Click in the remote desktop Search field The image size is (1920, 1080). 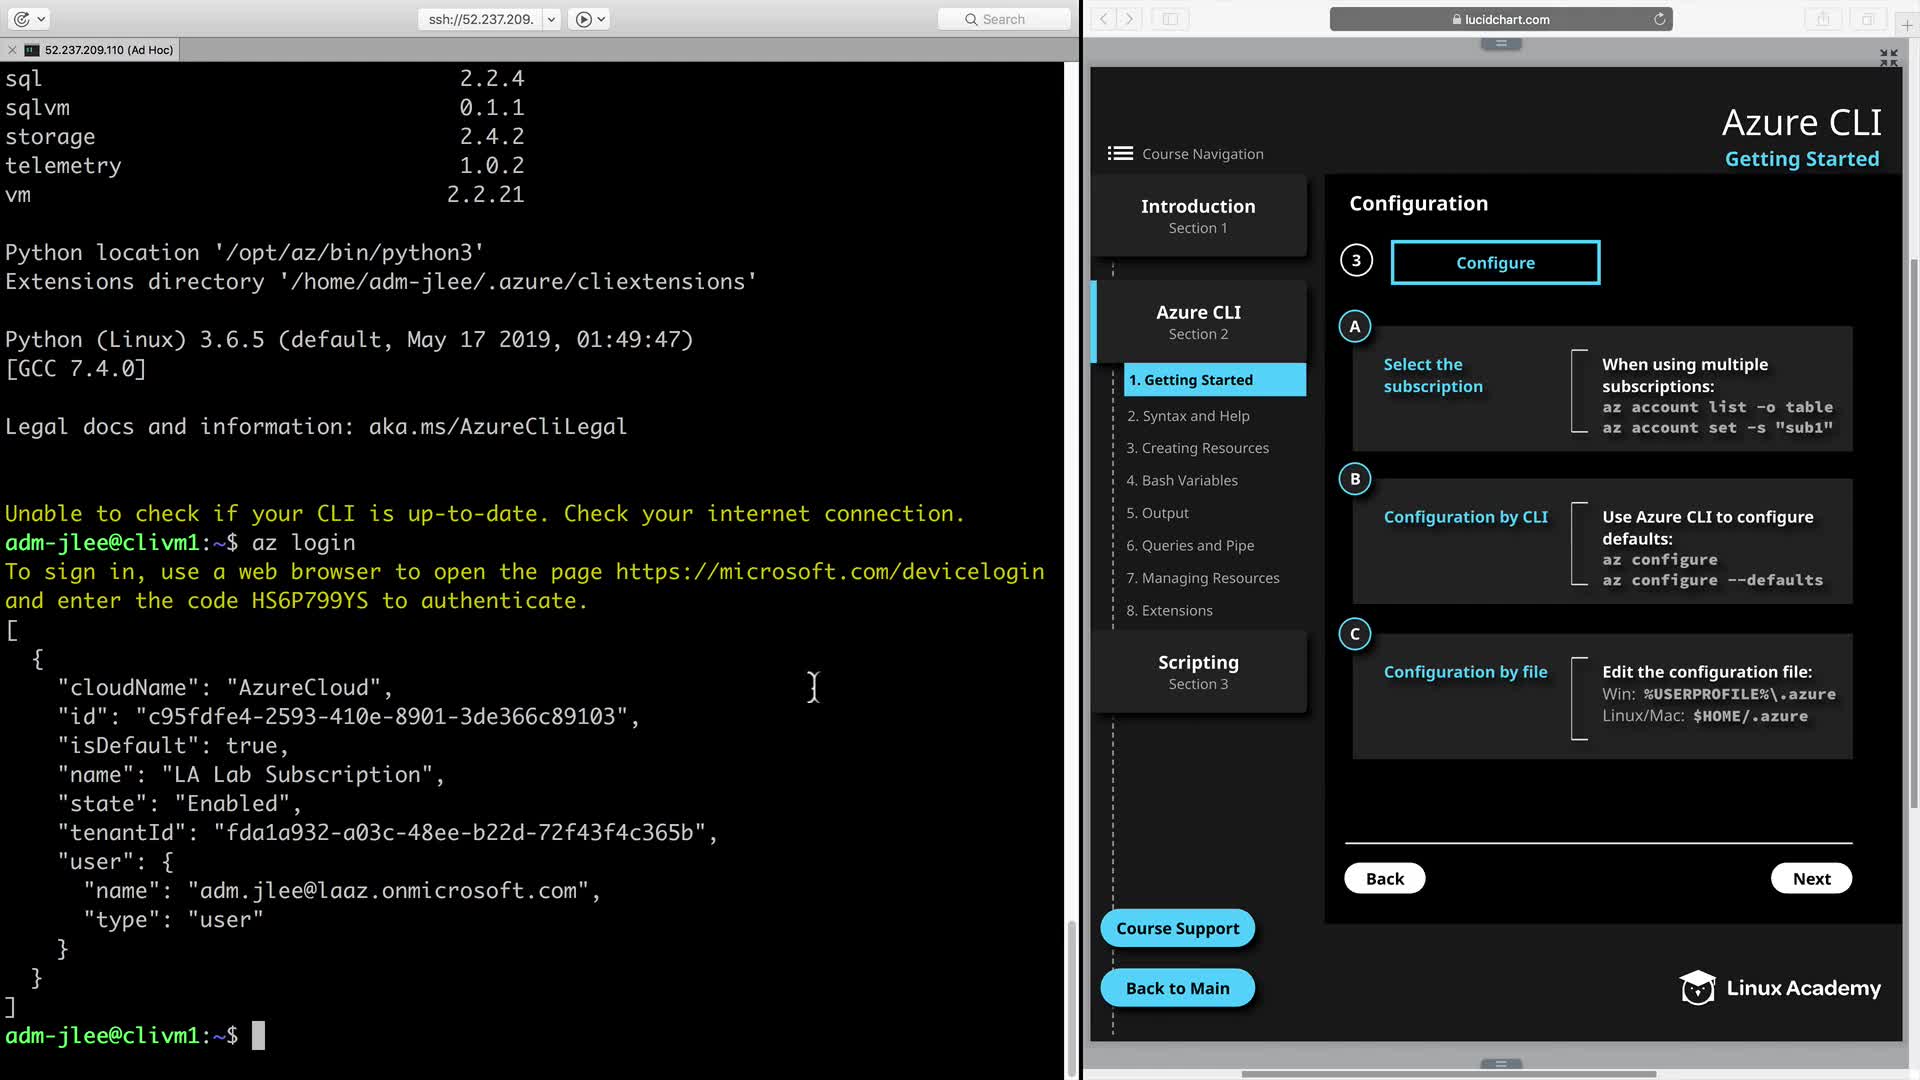point(1004,19)
